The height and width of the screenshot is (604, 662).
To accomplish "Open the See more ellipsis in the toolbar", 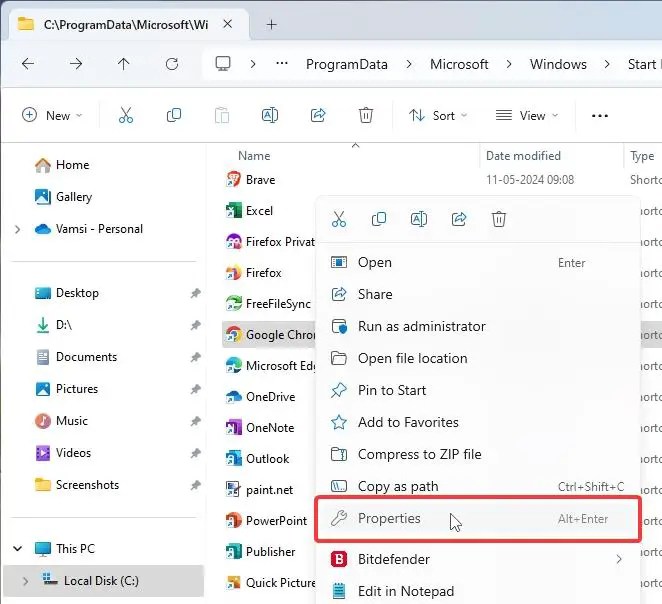I will click(600, 116).
